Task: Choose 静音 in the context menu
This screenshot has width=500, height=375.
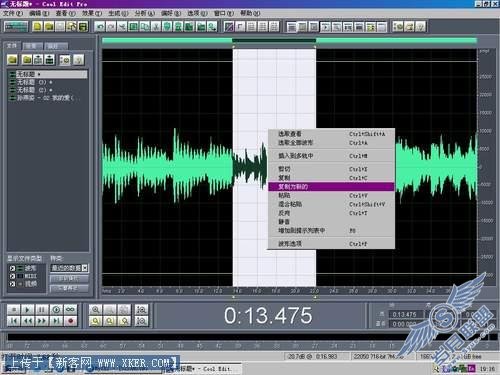Action: pyautogui.click(x=331, y=222)
